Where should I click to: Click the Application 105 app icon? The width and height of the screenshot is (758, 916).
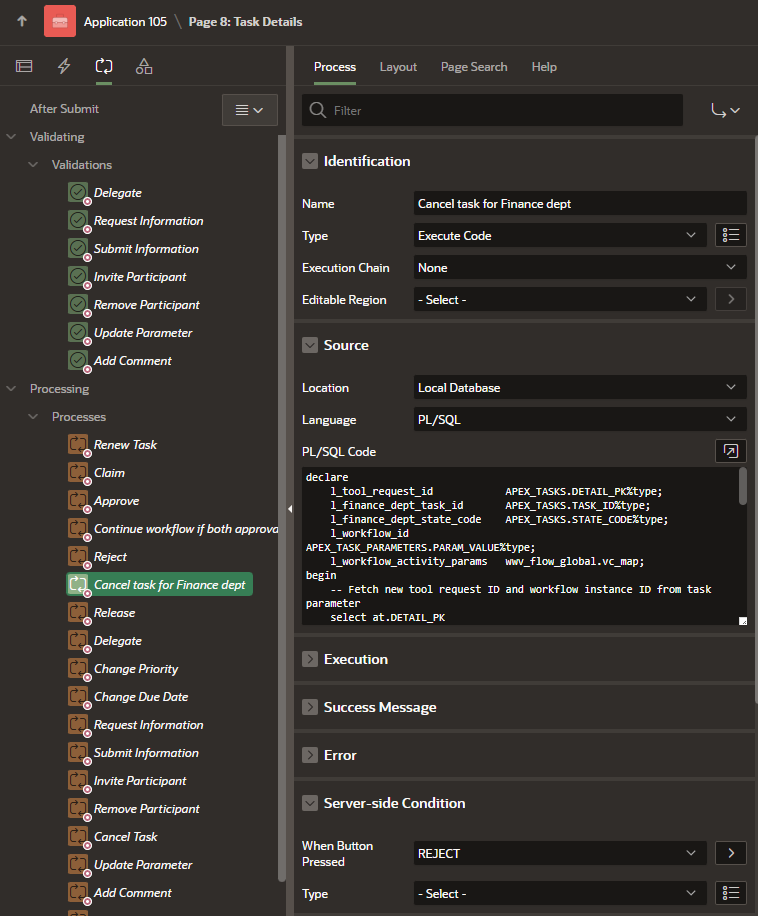click(59, 21)
